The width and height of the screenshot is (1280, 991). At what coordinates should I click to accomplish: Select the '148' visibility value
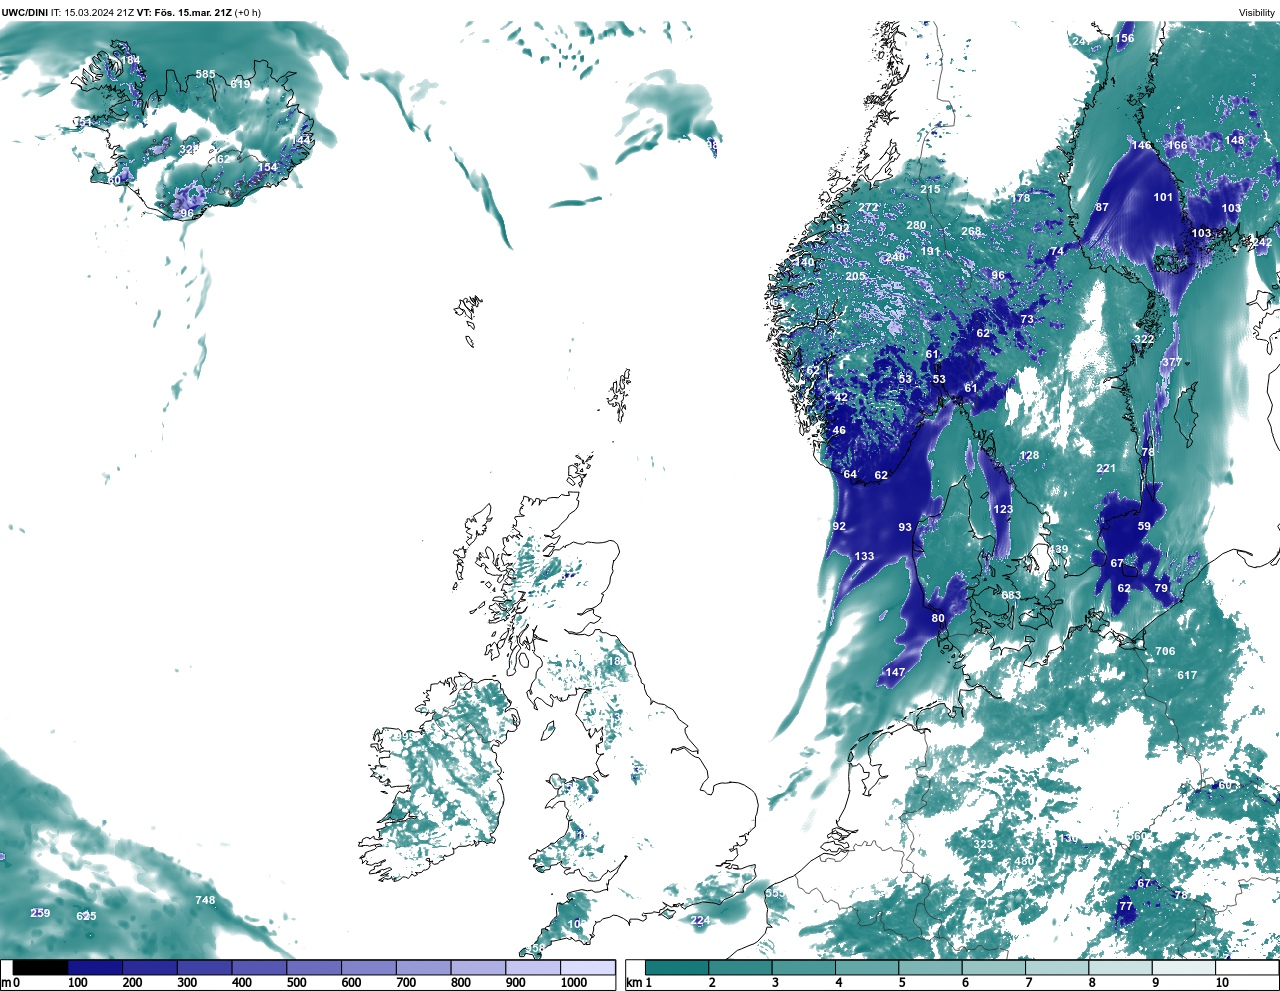click(1236, 140)
